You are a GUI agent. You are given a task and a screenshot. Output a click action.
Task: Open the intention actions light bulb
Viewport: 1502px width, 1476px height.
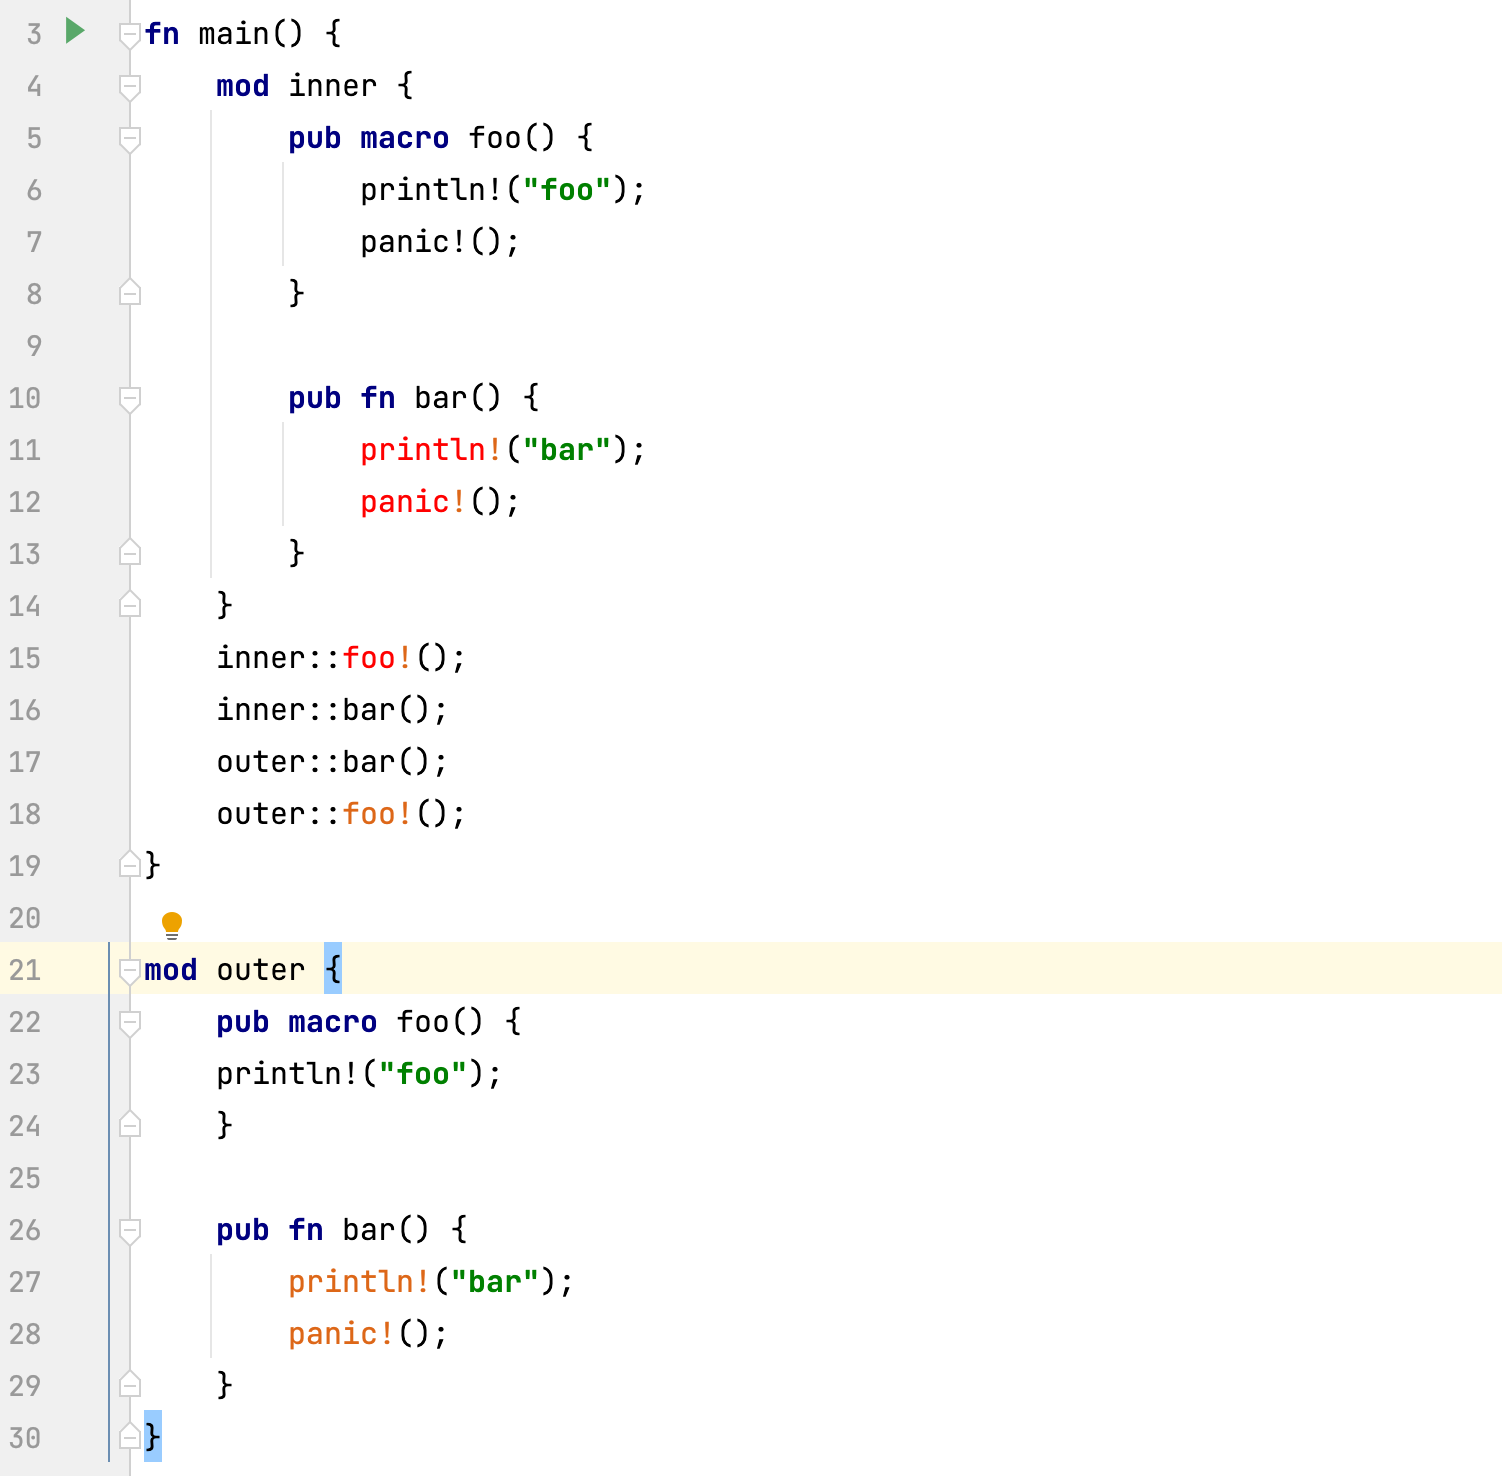[x=171, y=925]
